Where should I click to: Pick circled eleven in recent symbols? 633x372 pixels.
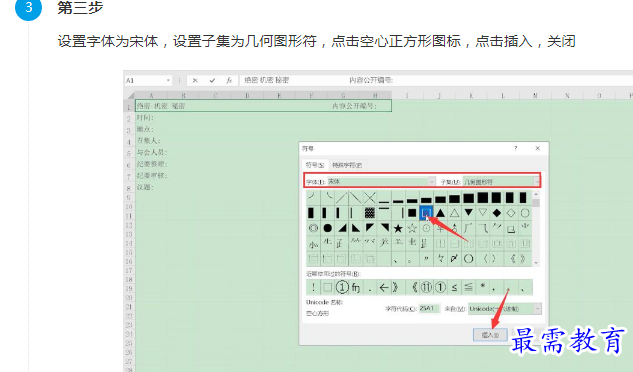click(x=426, y=287)
